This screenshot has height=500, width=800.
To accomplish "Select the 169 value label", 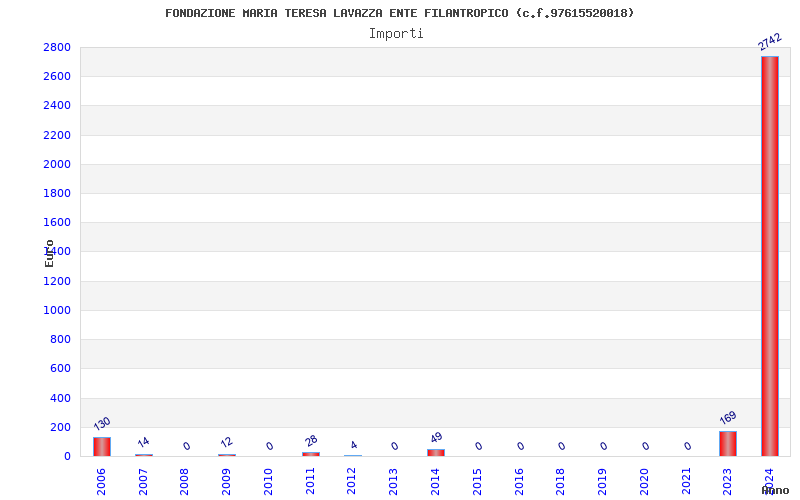I will (728, 418).
